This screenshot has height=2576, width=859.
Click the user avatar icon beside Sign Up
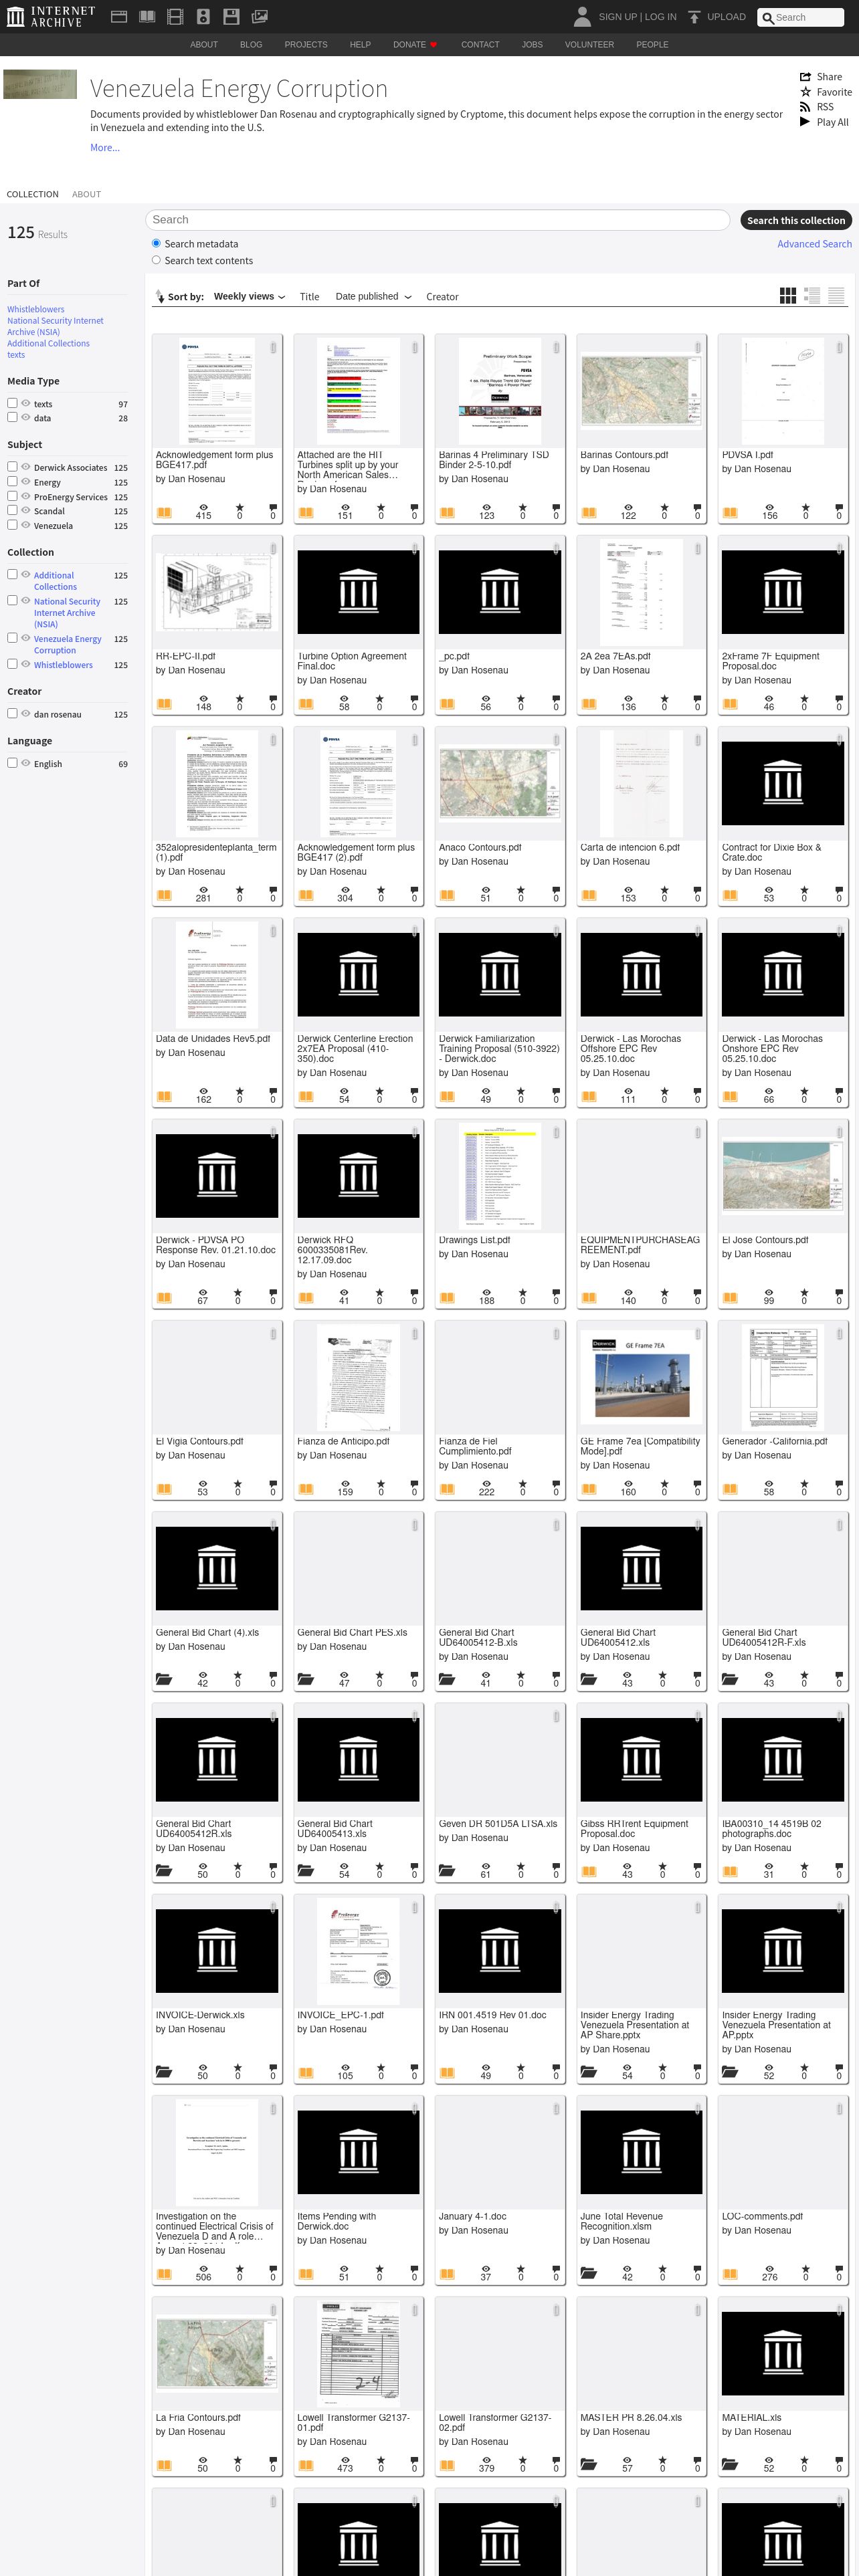coord(582,16)
